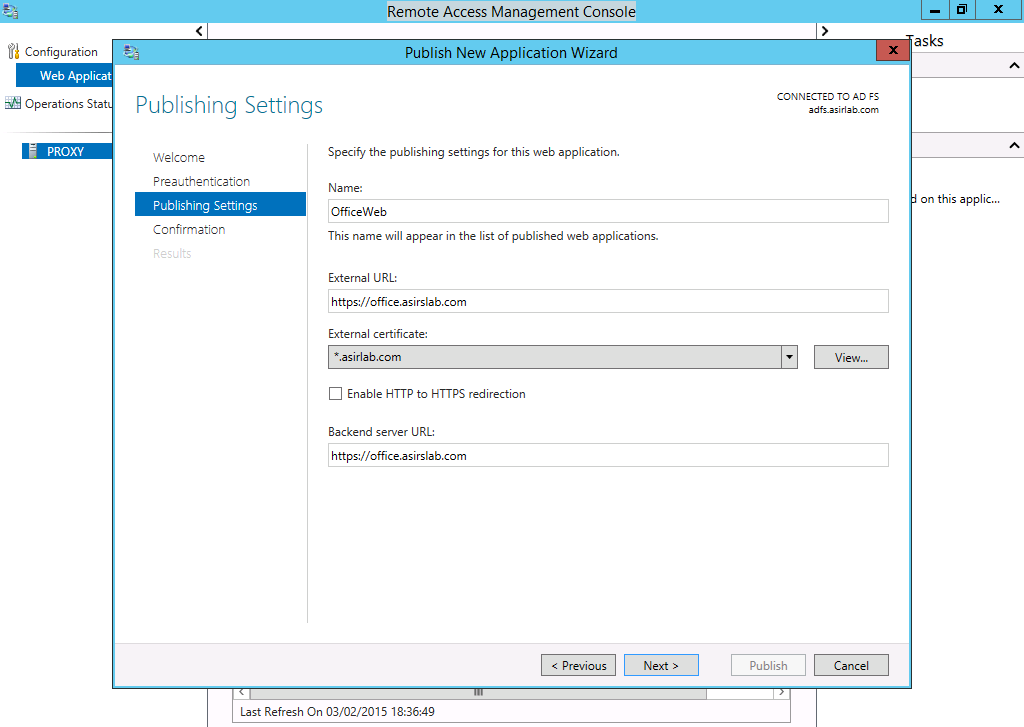The height and width of the screenshot is (727, 1024).
Task: Click the Name field containing OfficeWeb
Action: [608, 211]
